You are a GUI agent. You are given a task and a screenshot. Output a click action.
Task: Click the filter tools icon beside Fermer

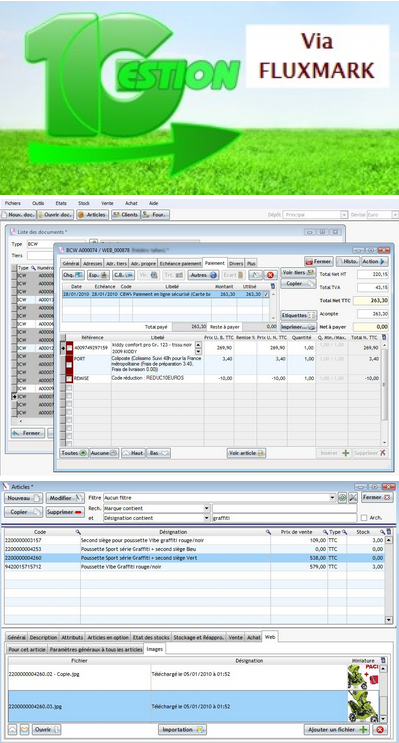(353, 498)
